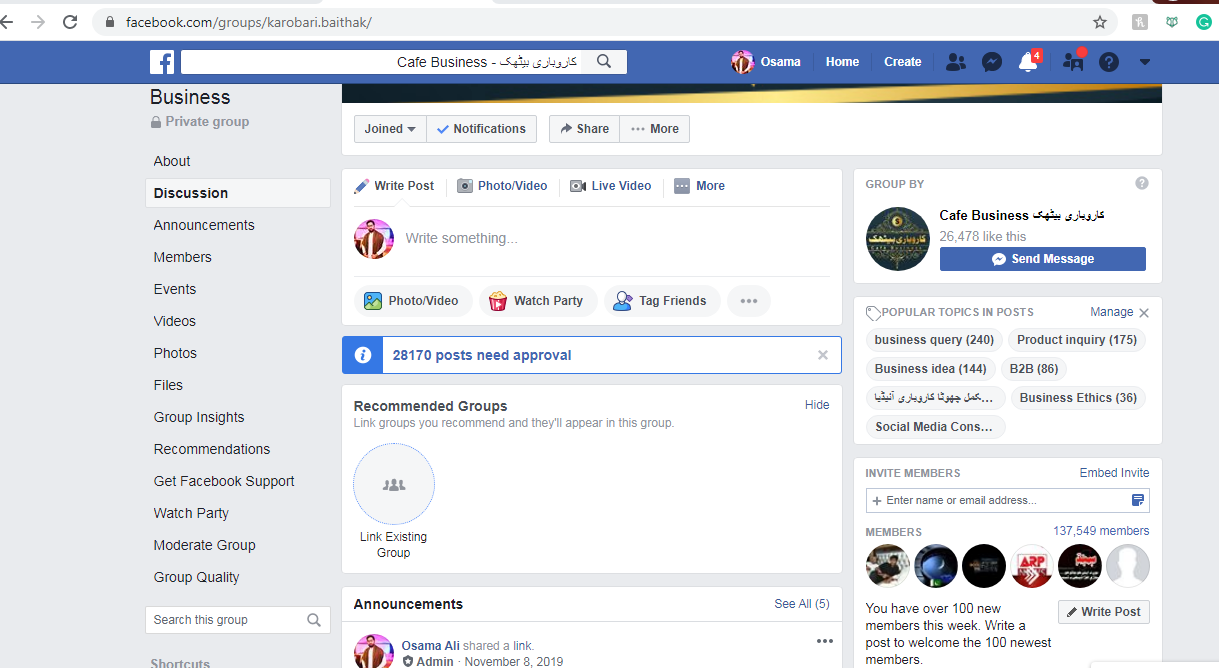Go to Home in top bar
Screen dimensions: 1219x668
click(x=842, y=62)
